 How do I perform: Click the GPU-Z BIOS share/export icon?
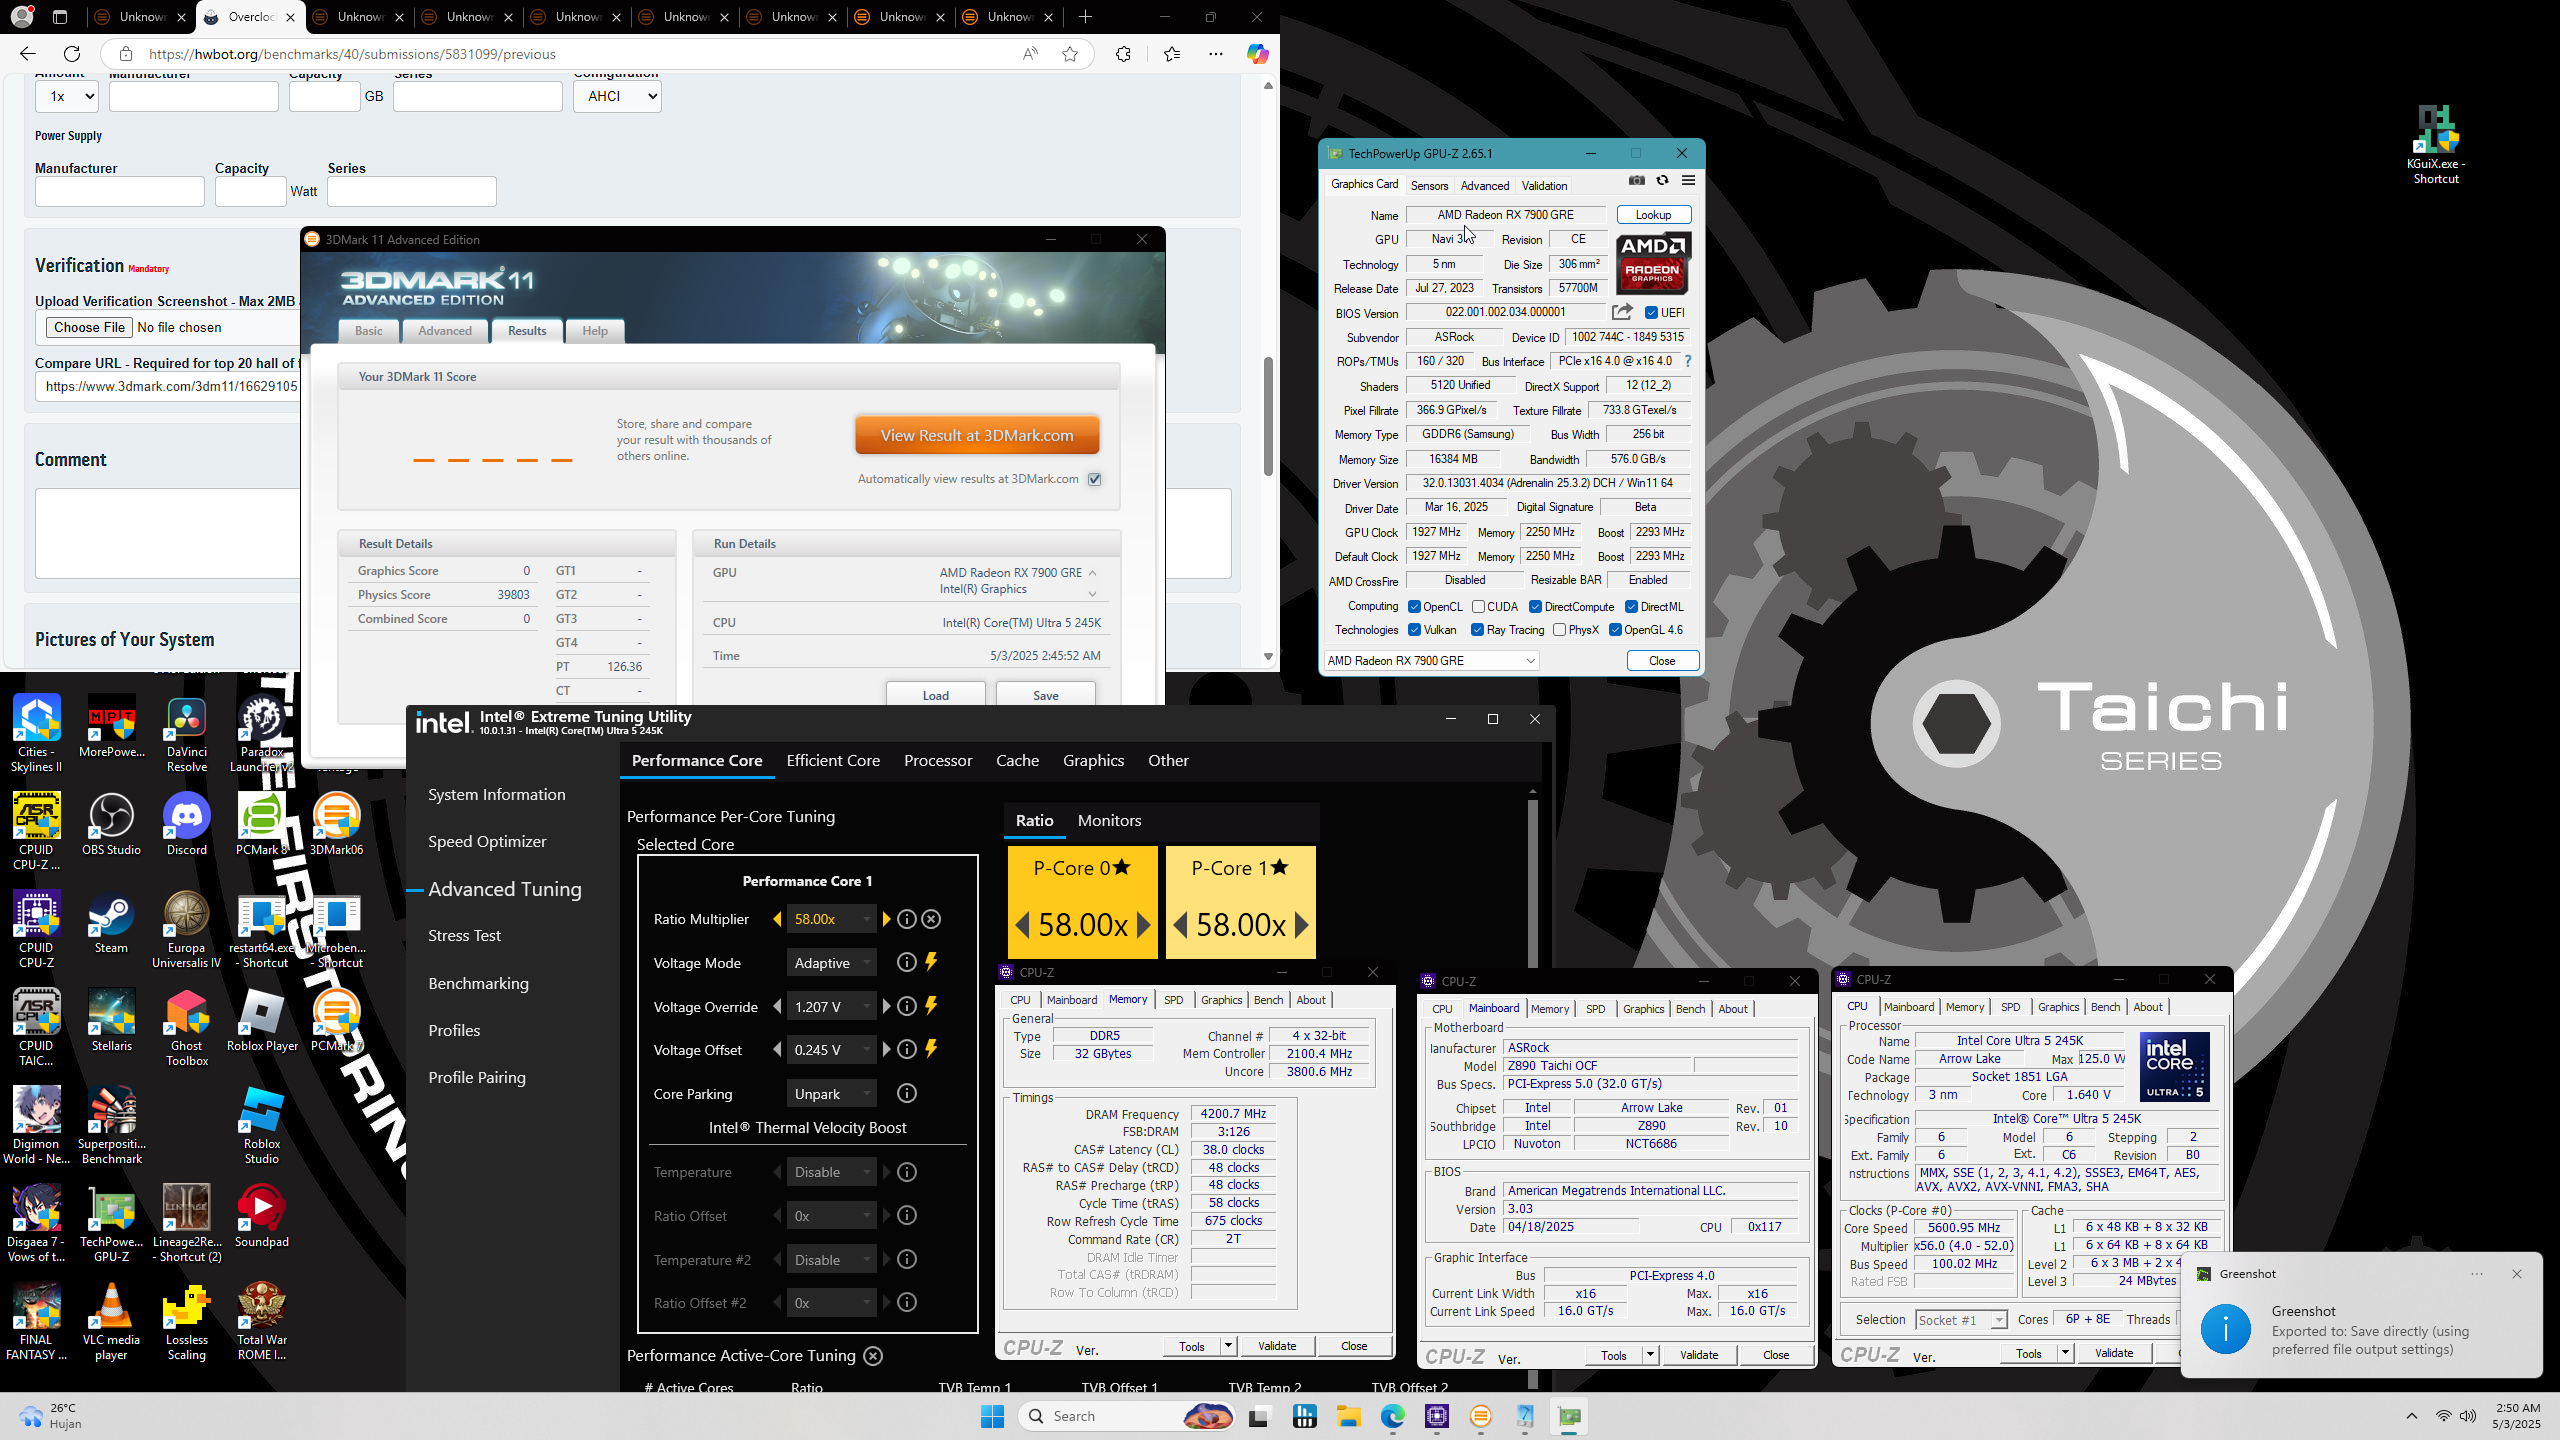pos(1623,312)
